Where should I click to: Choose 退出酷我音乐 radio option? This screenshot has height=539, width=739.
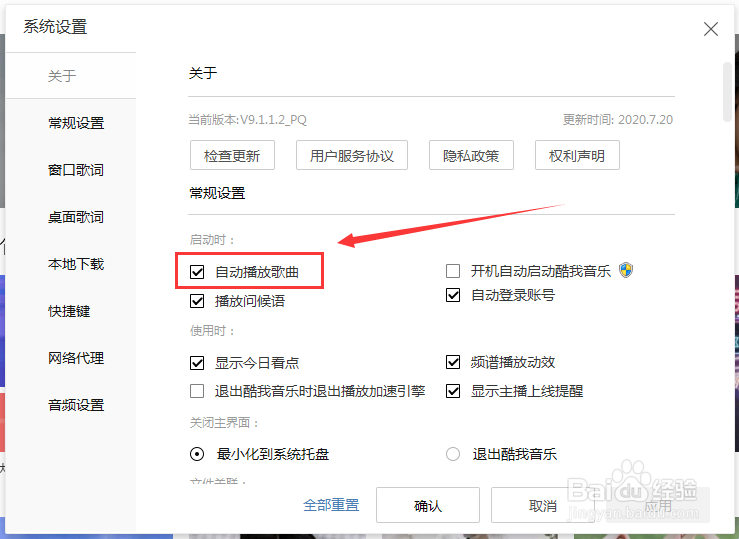[453, 454]
